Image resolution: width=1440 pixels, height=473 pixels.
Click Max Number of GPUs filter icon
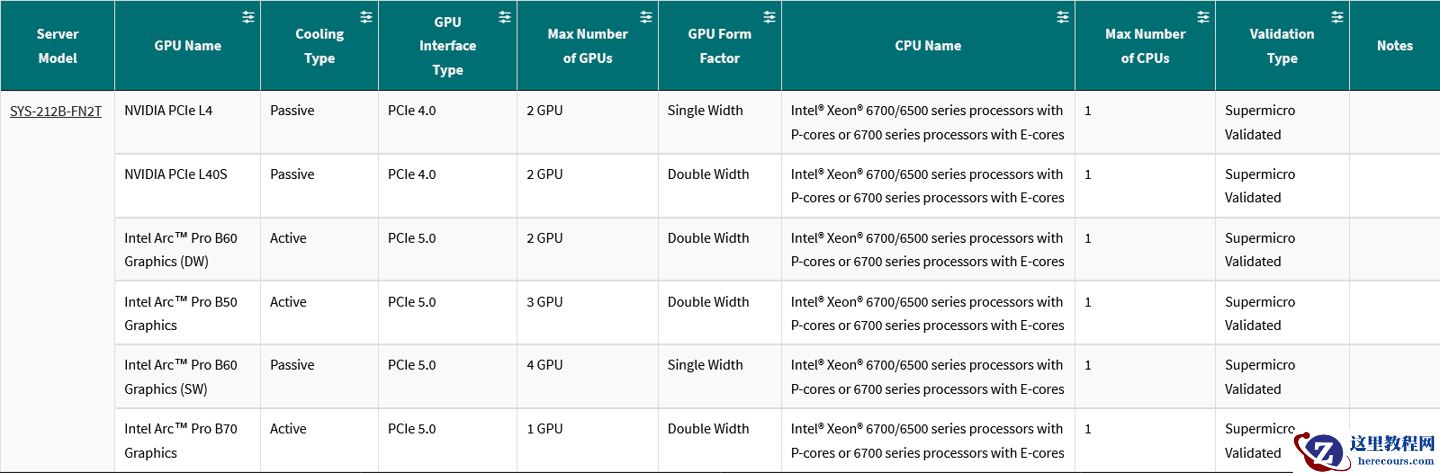click(646, 17)
